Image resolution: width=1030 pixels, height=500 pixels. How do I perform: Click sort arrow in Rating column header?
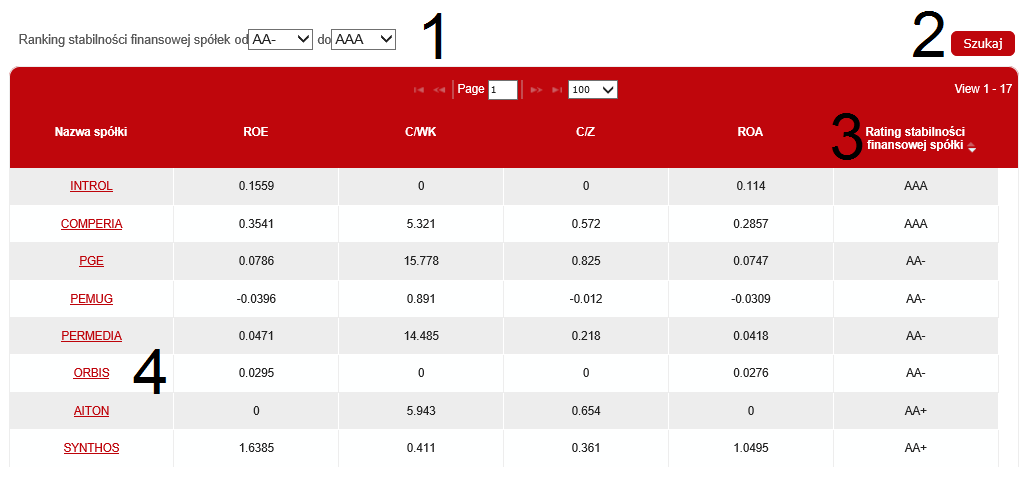972,147
